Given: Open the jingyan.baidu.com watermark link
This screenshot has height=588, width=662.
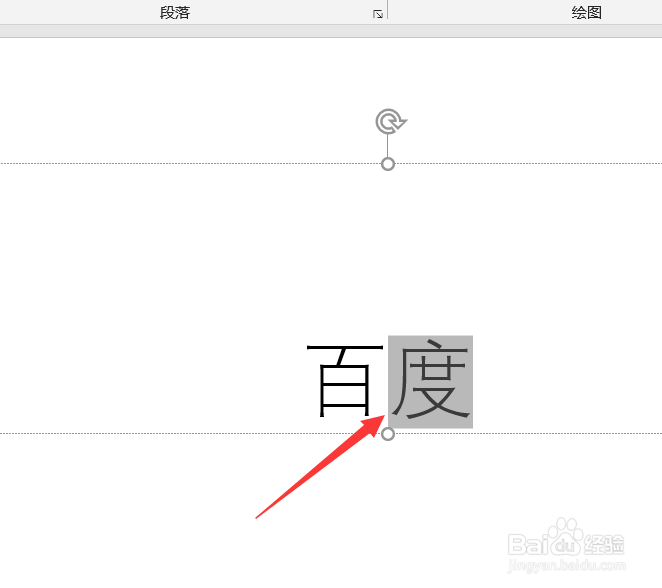Looking at the screenshot, I should coord(566,565).
